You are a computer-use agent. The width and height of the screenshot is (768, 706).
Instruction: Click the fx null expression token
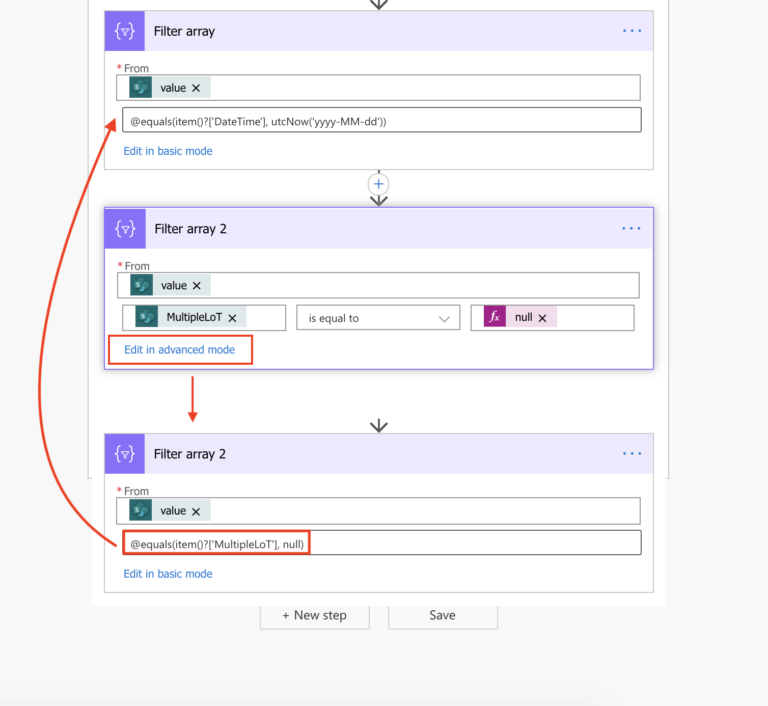tap(520, 317)
